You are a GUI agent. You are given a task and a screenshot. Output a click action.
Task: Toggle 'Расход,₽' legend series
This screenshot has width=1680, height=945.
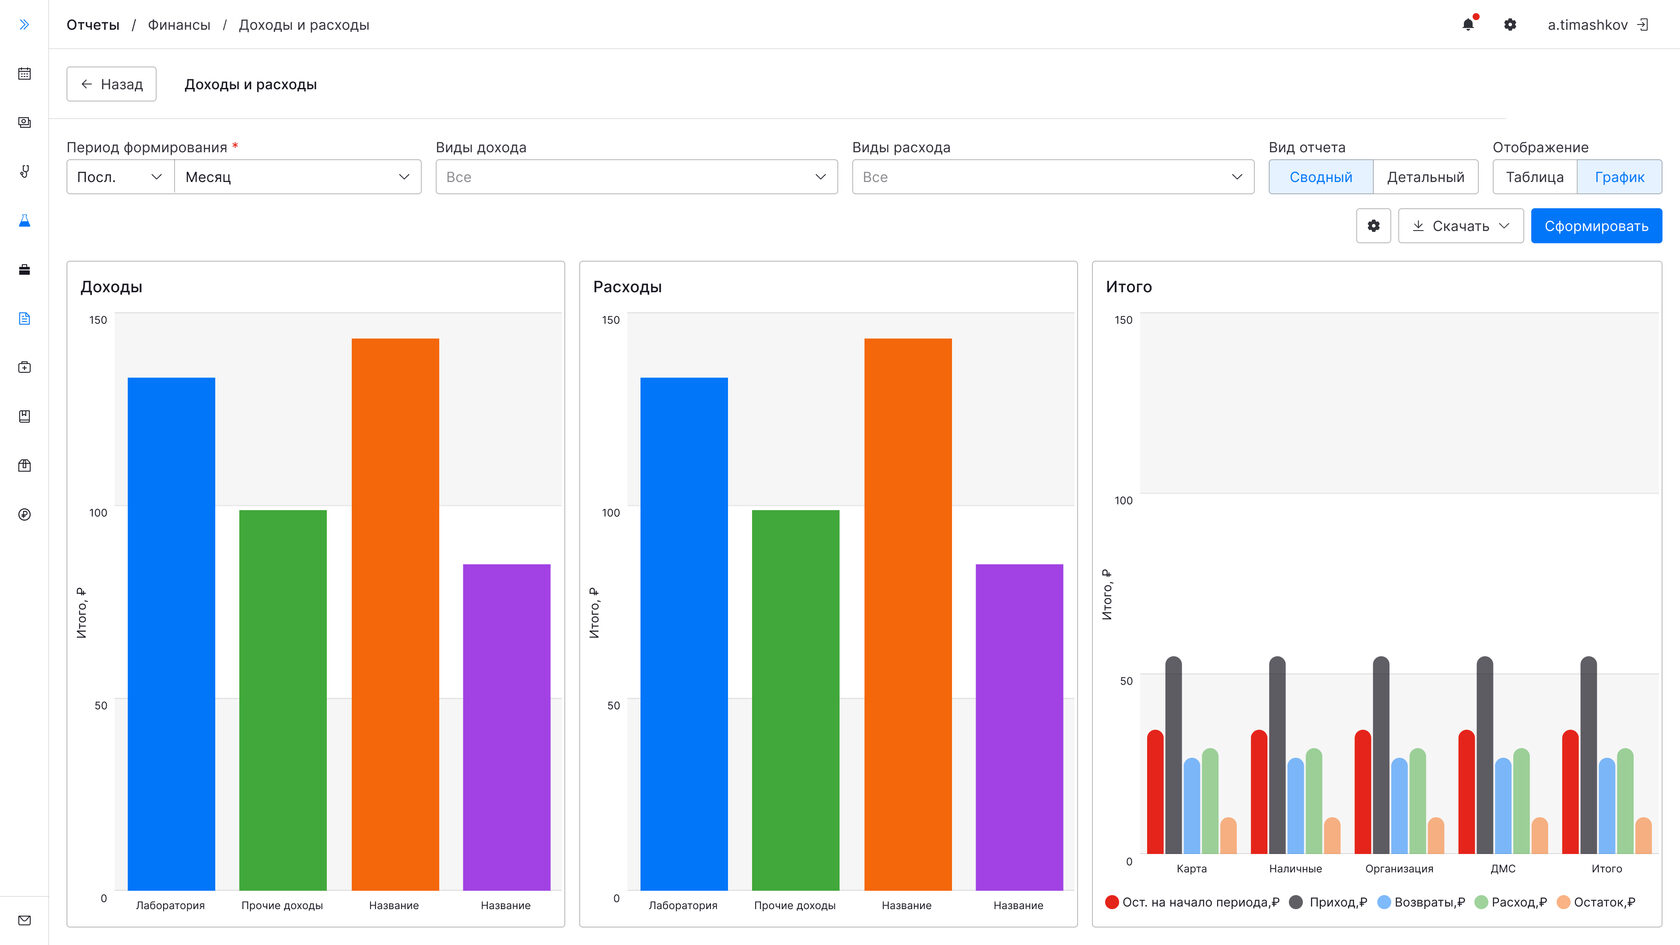tap(1510, 902)
